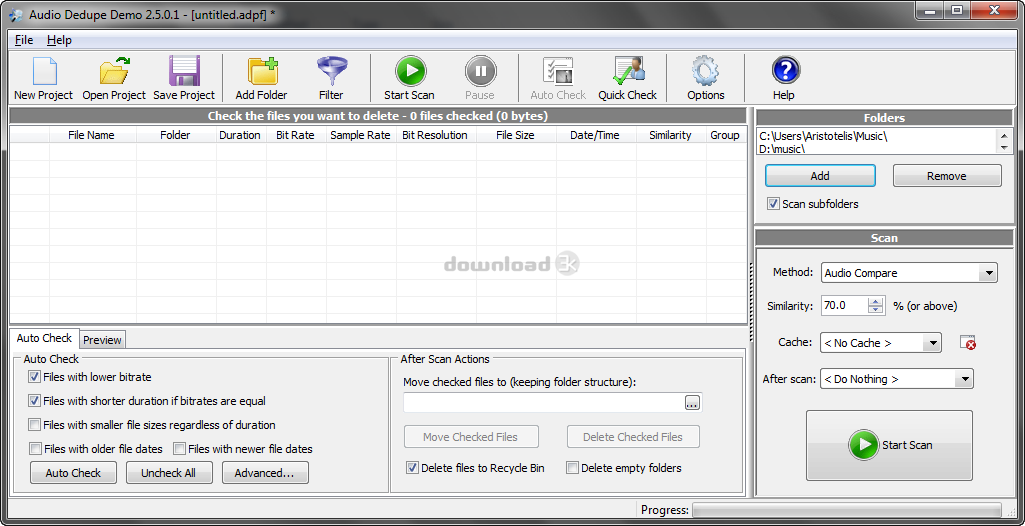Click the Add button under Folders
The image size is (1025, 526).
820,176
